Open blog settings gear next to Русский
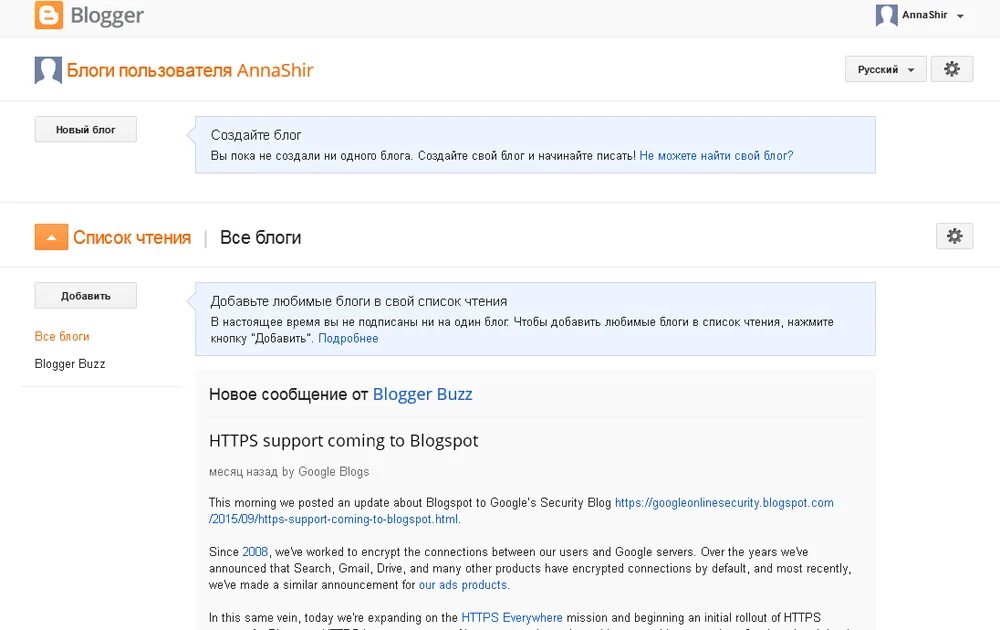 [x=952, y=69]
